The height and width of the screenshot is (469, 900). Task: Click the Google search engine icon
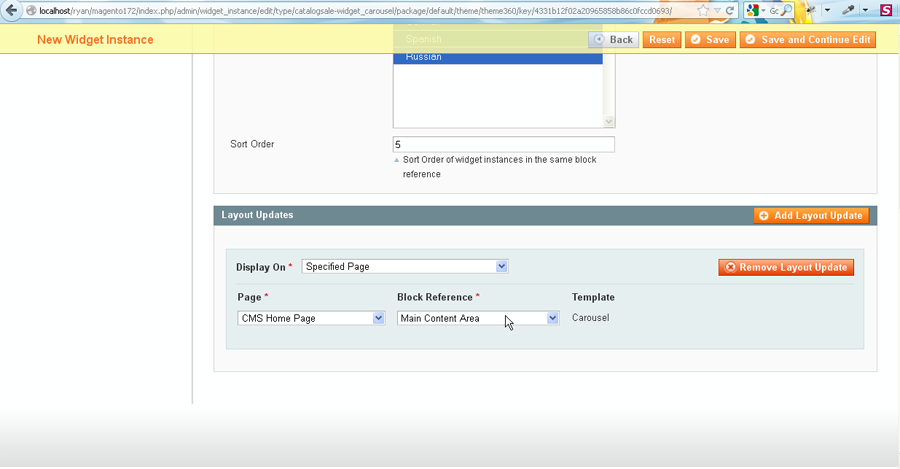pos(753,10)
